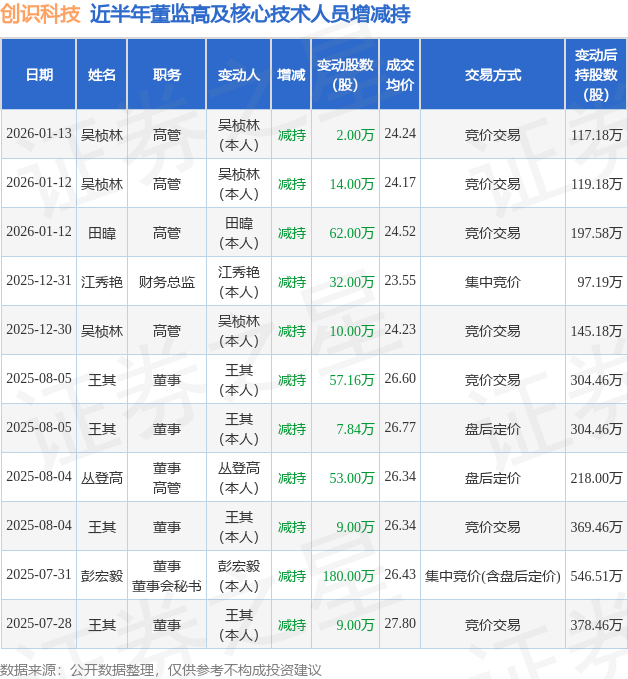Image resolution: width=628 pixels, height=679 pixels.
Task: Click the 2.00万 share change value
Action: click(355, 135)
